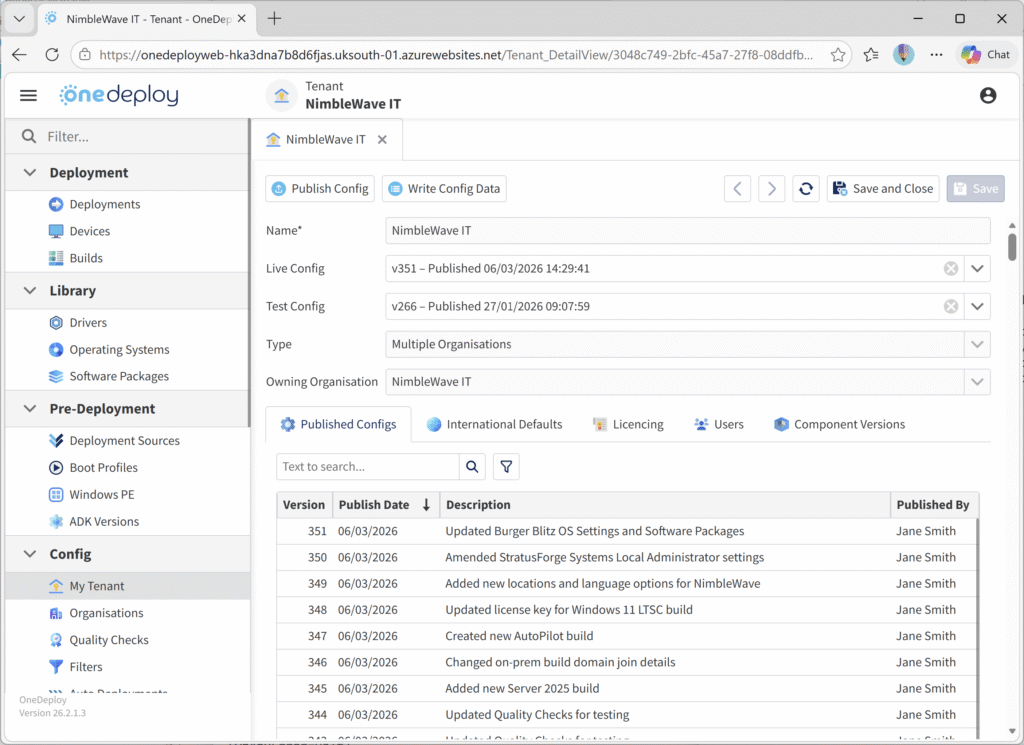Open the Copilot Chat button
This screenshot has height=745, width=1024.
click(985, 55)
